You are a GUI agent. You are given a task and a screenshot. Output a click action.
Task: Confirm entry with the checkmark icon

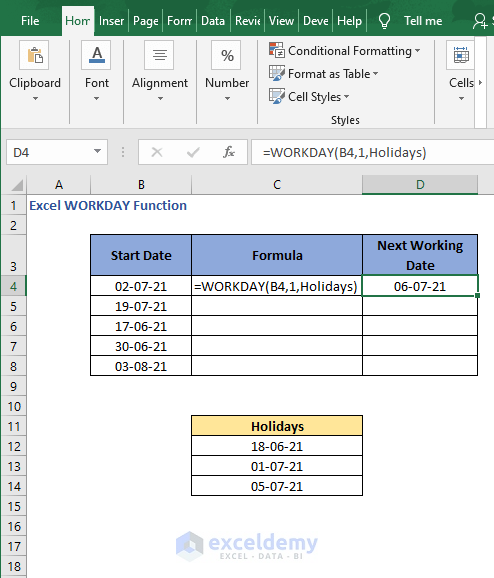193,152
